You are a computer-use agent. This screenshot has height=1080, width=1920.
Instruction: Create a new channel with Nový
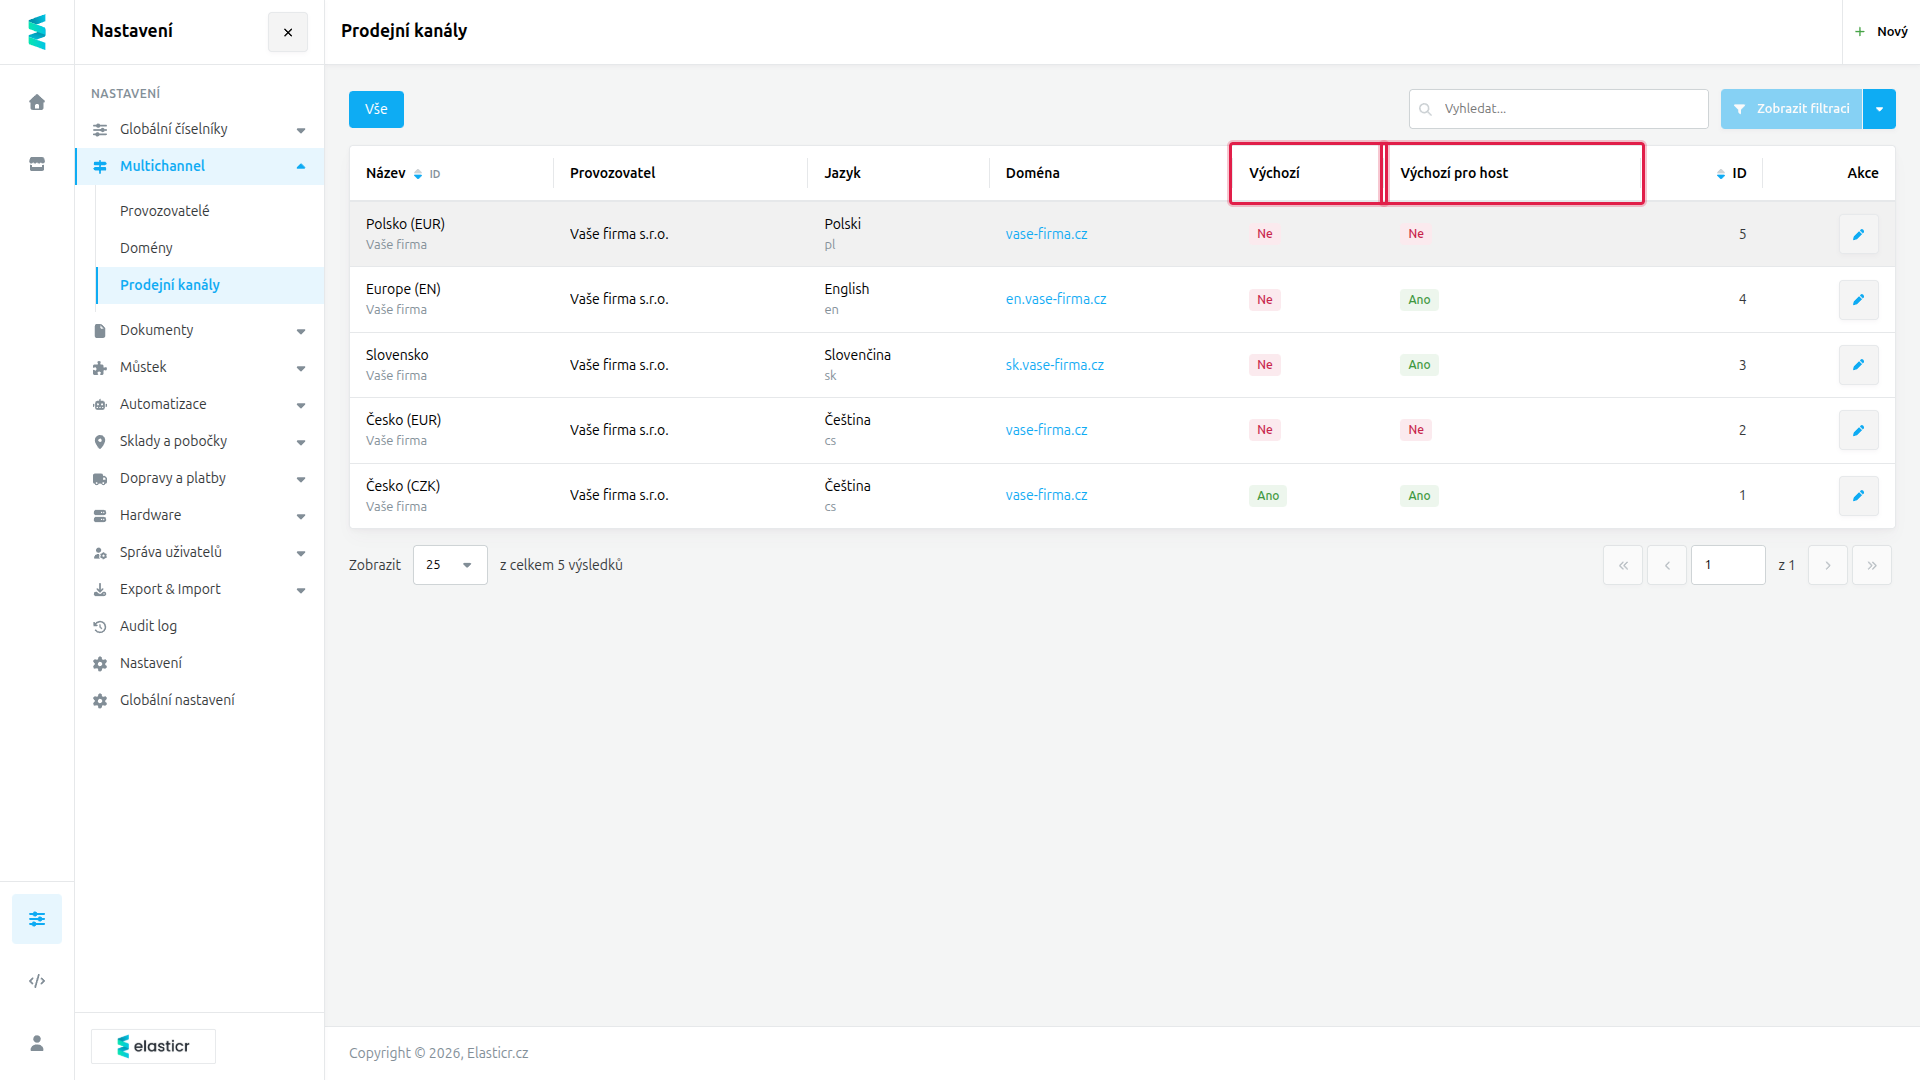(1881, 32)
